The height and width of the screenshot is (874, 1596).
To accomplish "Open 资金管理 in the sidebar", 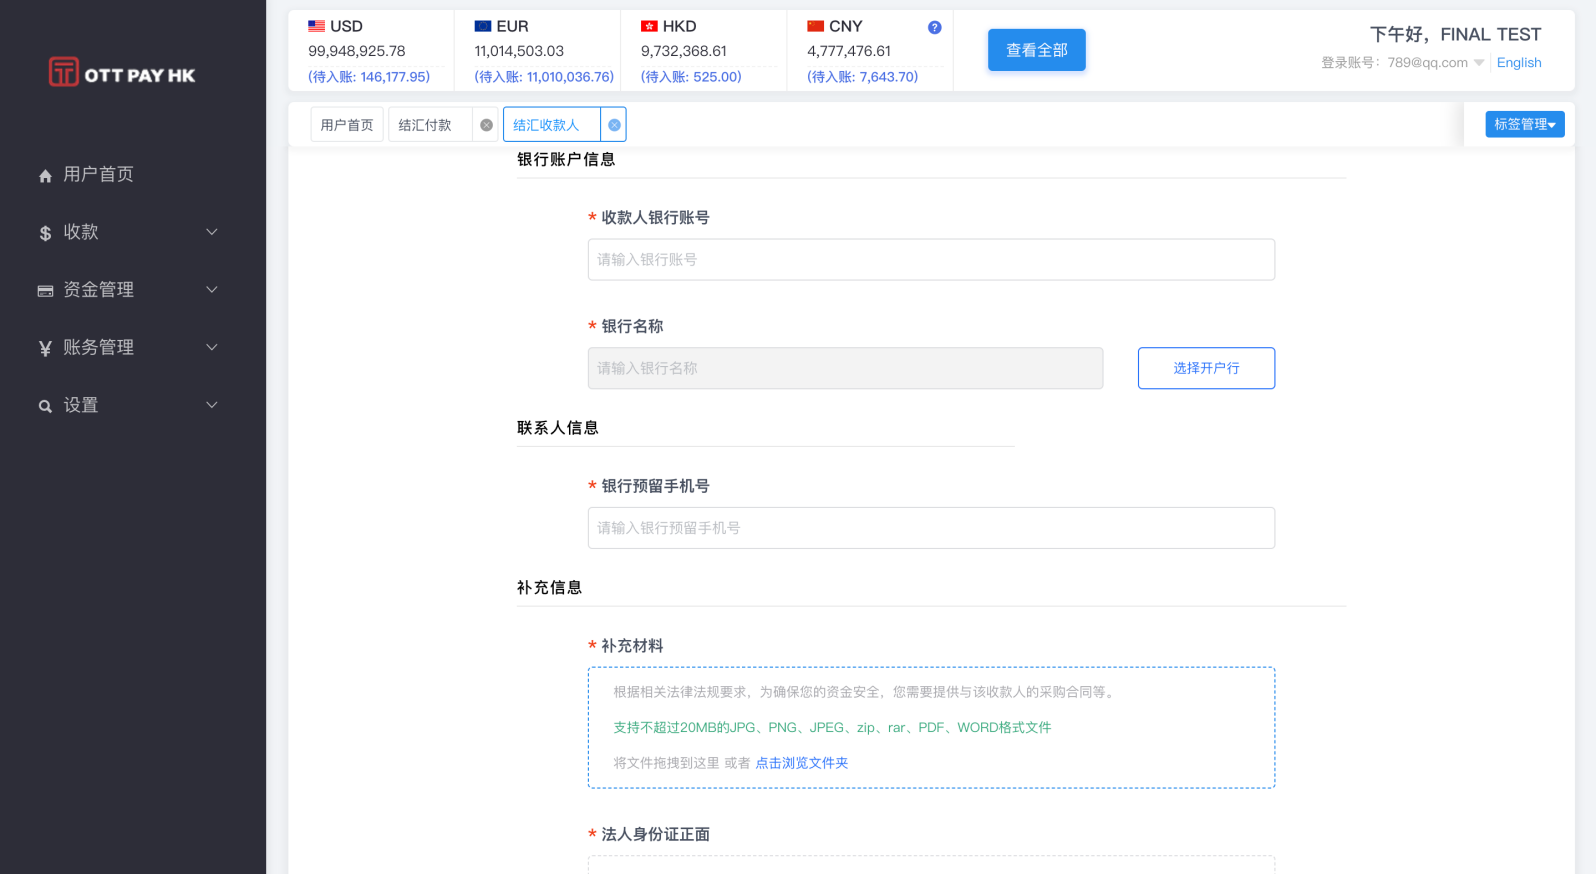I will point(98,290).
